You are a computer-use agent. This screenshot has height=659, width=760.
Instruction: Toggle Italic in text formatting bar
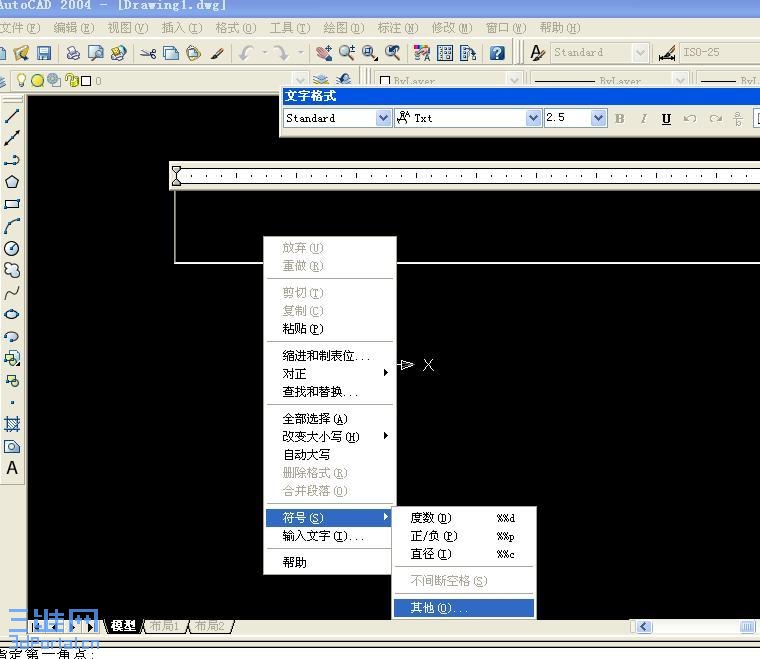click(x=643, y=119)
